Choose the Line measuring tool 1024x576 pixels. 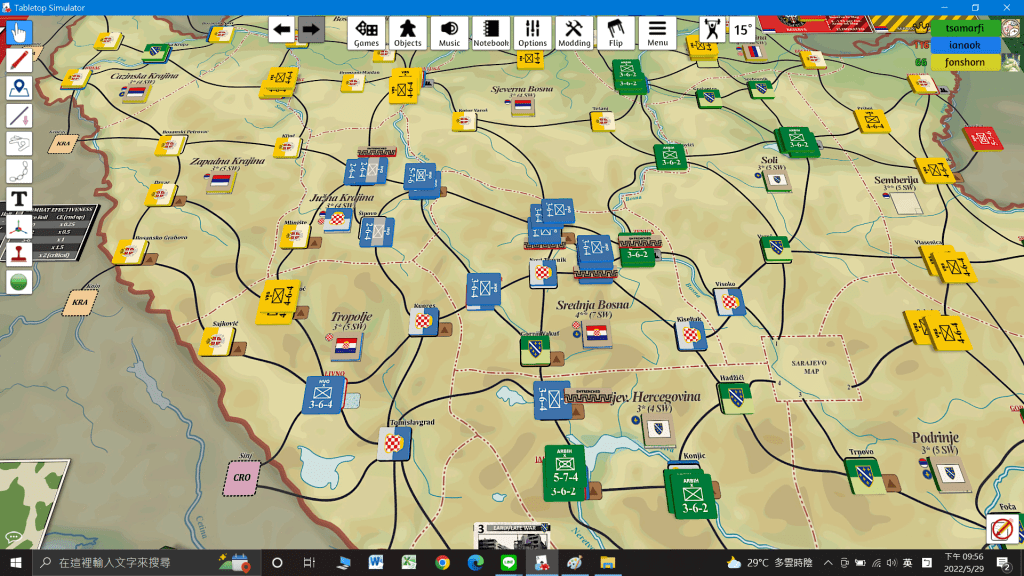pyautogui.click(x=19, y=116)
